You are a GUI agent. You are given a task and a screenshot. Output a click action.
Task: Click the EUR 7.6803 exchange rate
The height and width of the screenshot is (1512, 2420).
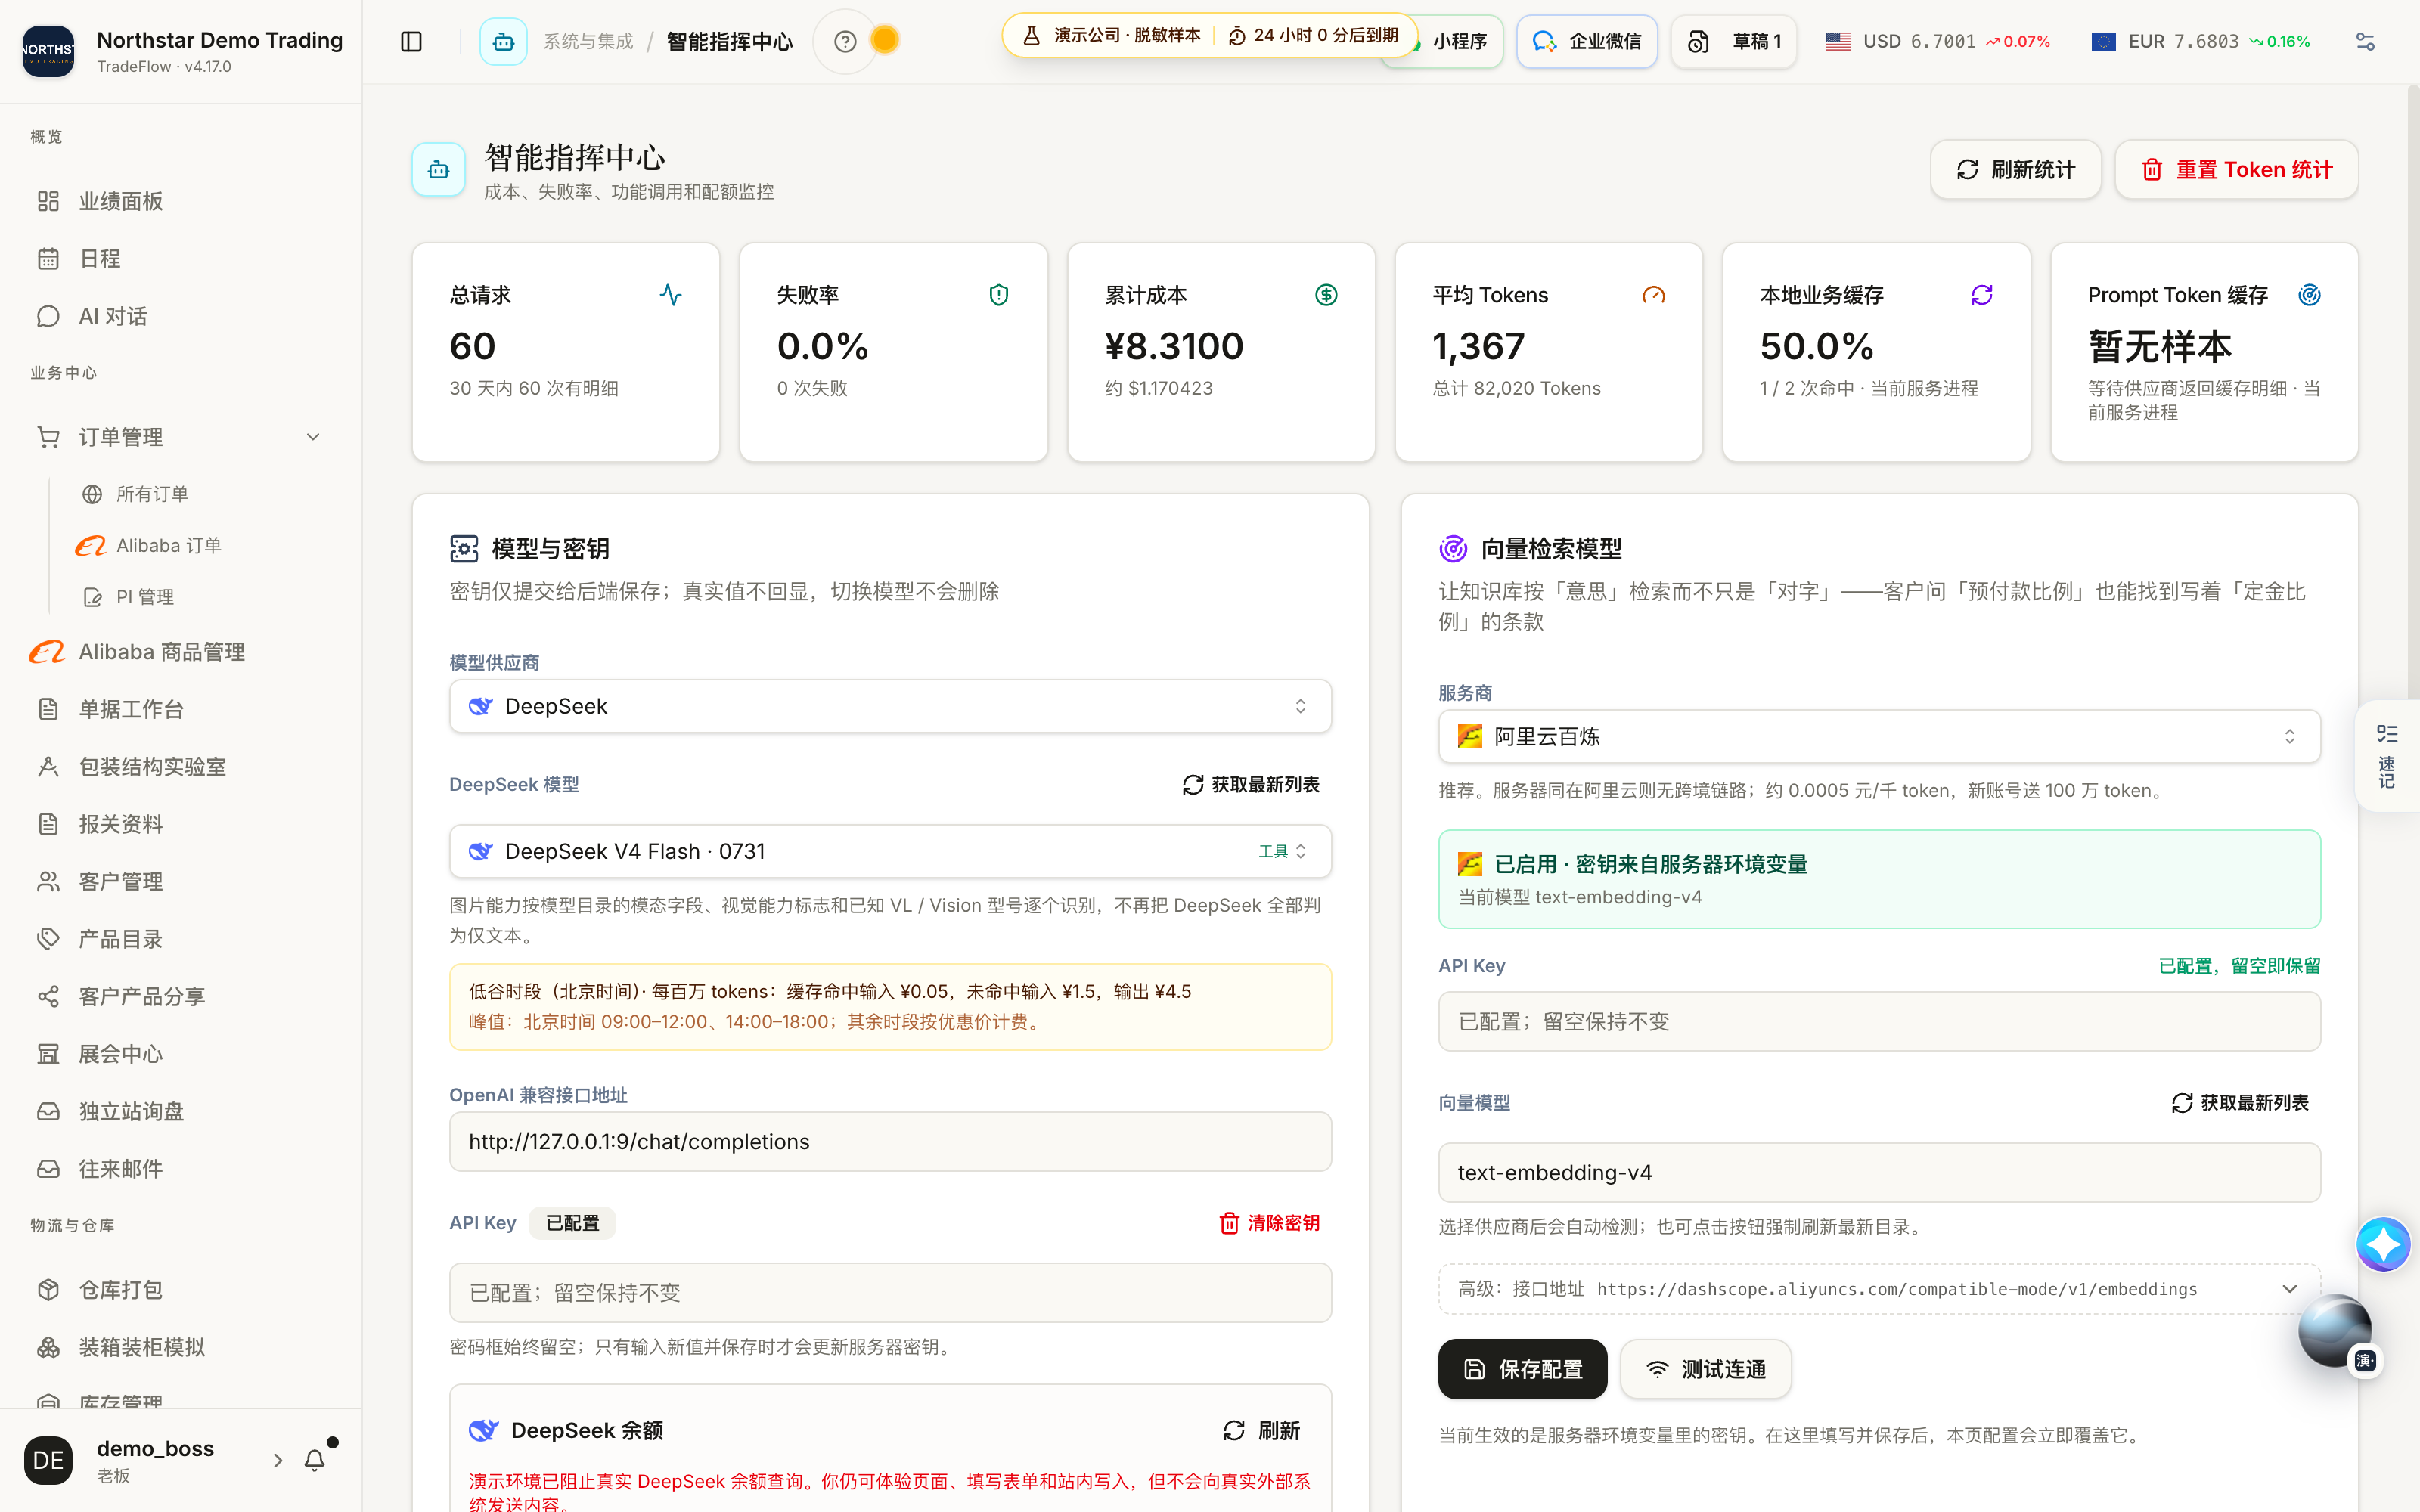(2200, 41)
